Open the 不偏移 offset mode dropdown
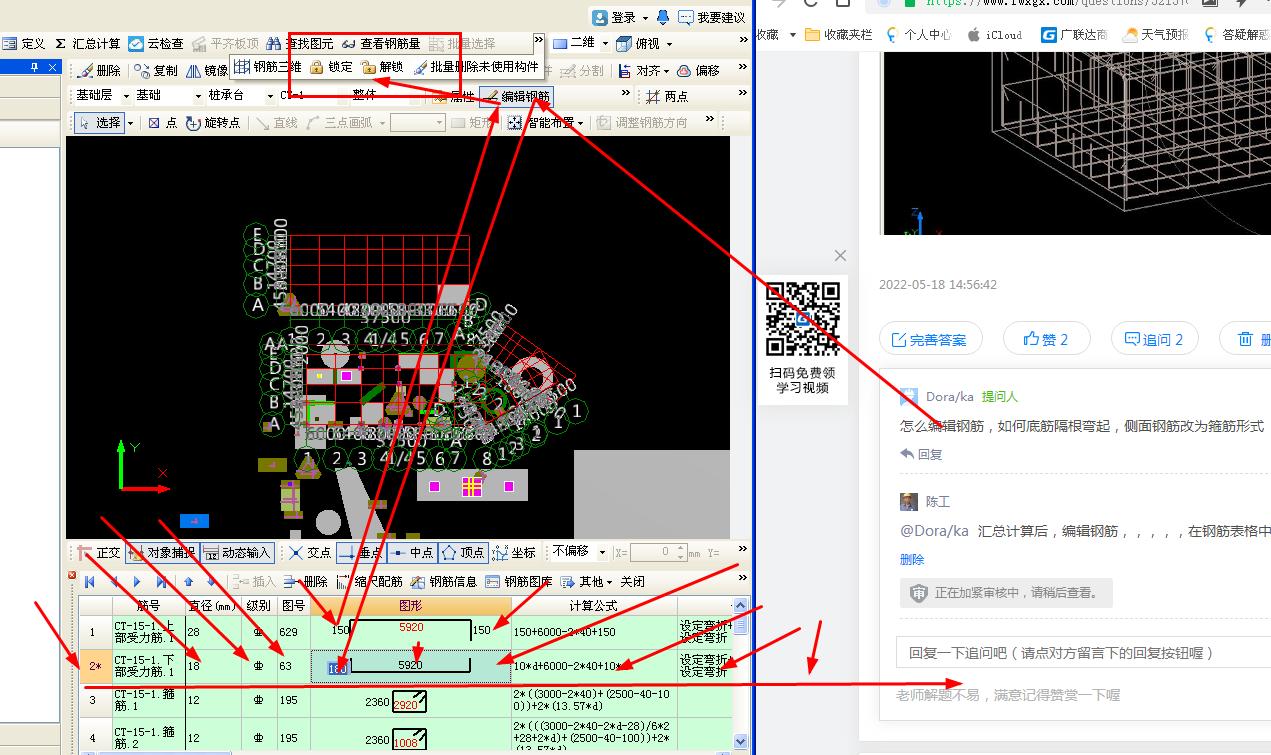Viewport: 1271px width, 755px height. point(602,553)
